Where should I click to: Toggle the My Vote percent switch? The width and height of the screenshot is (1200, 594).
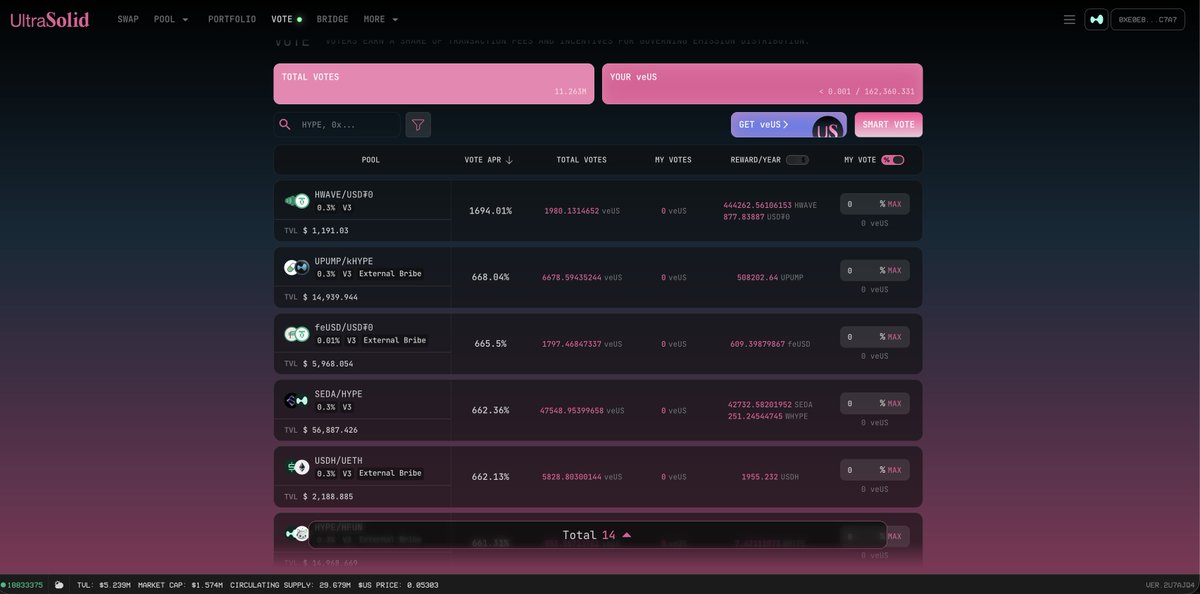click(893, 160)
